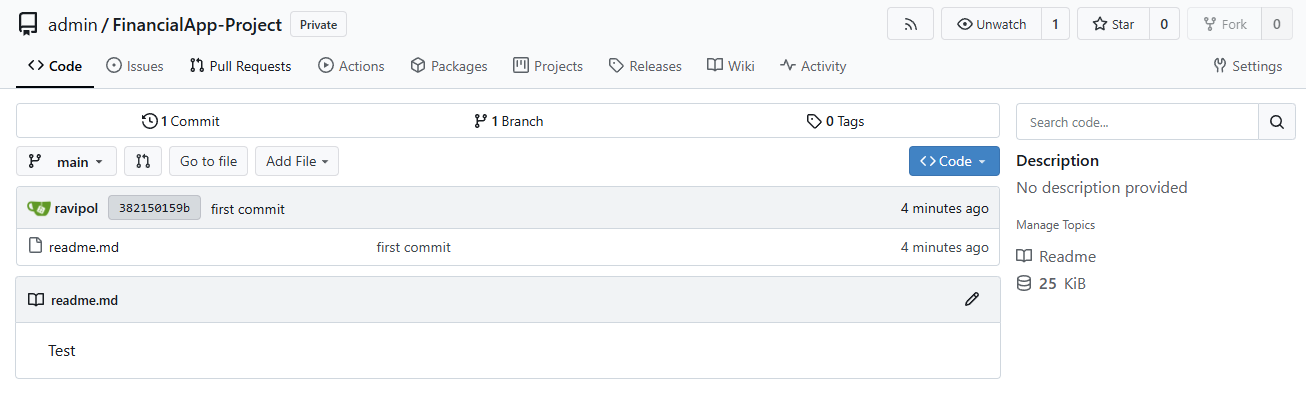Click the search magnifier icon button
Screen dimensions: 1306x404
coord(1275,122)
